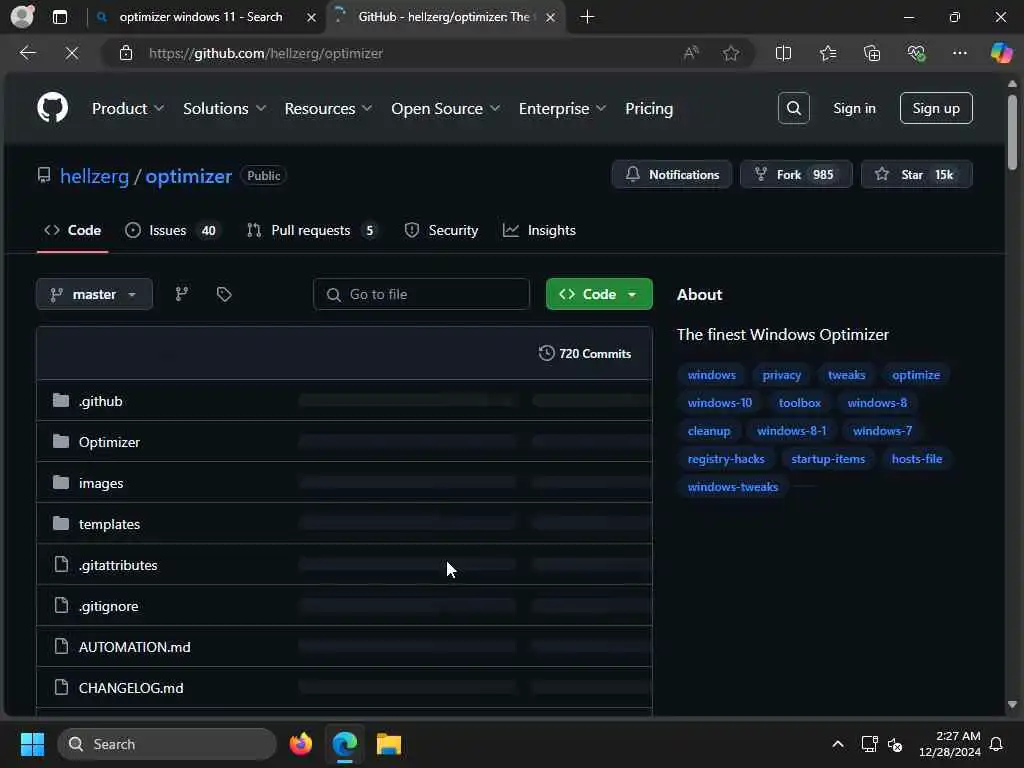The width and height of the screenshot is (1024, 768).
Task: Open the registry-hacks topic tag
Action: (726, 459)
